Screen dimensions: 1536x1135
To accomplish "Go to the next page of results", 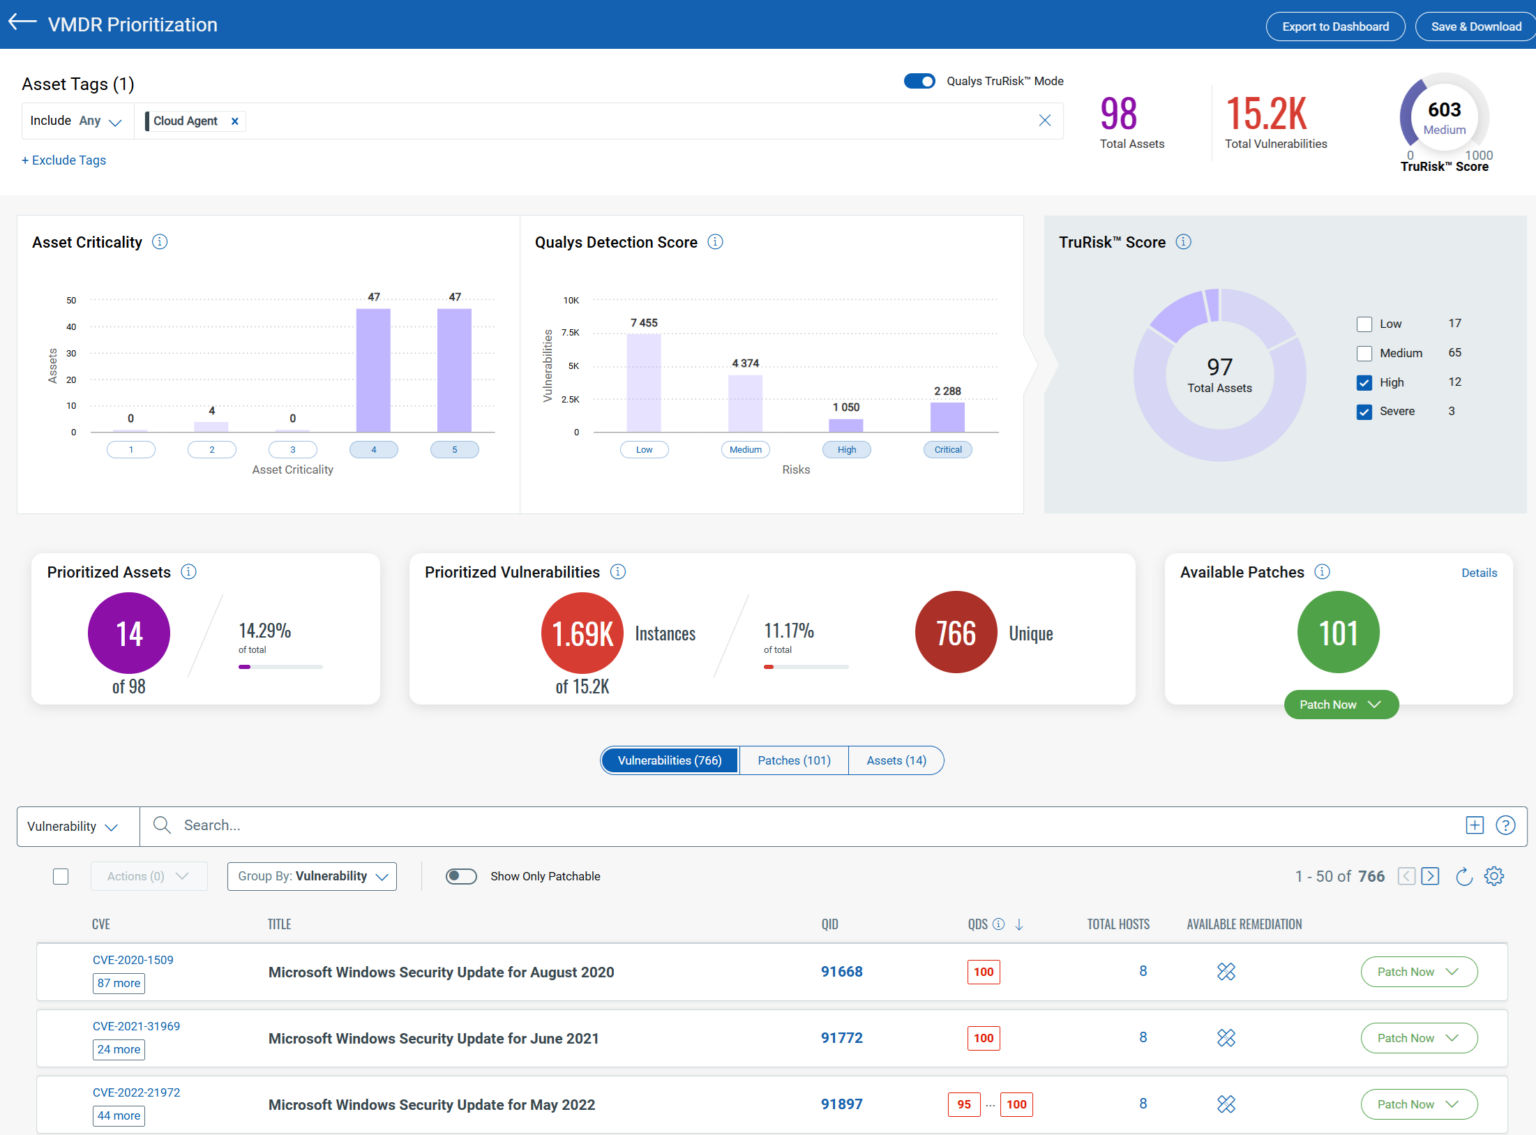I will 1430,876.
